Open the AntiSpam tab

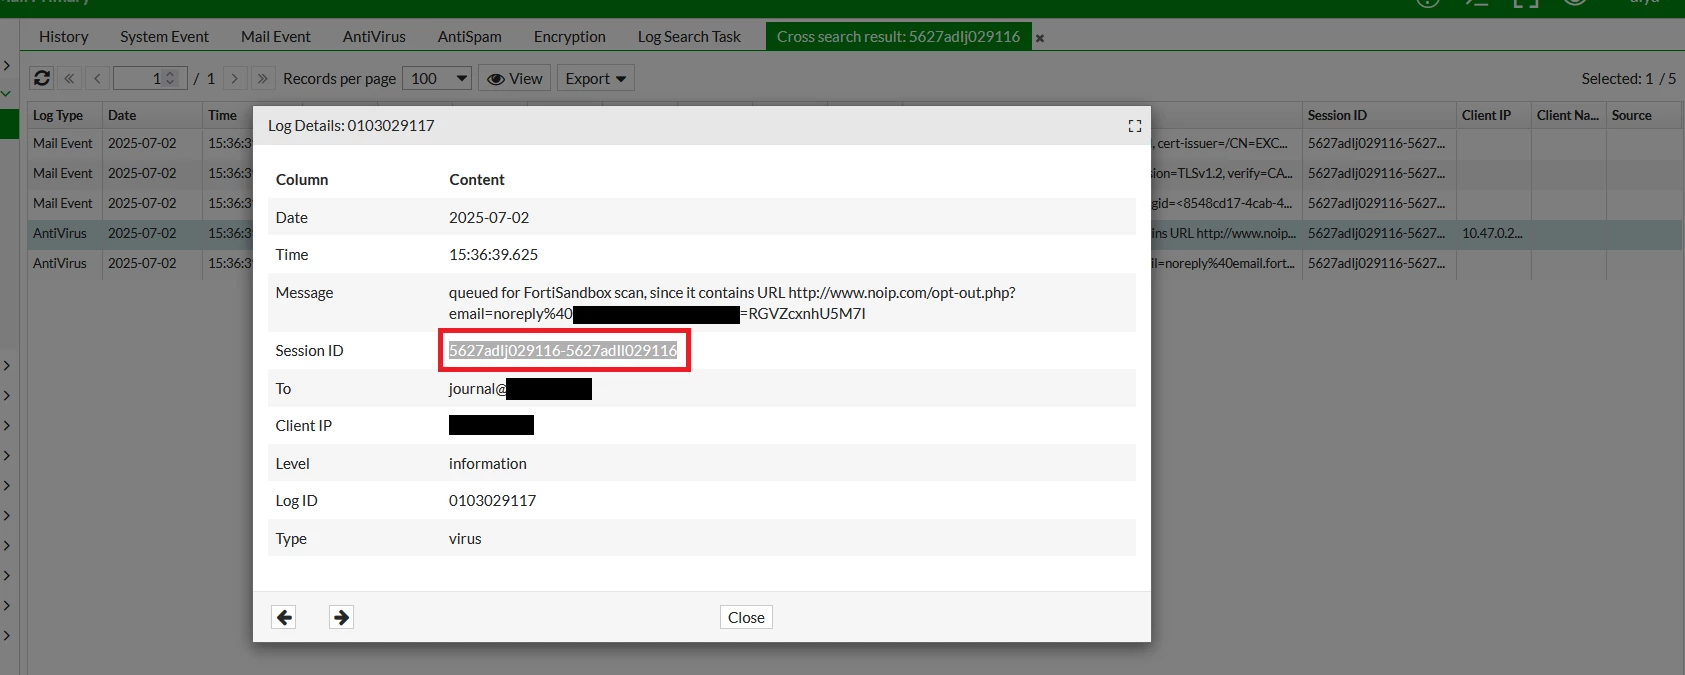pos(470,36)
